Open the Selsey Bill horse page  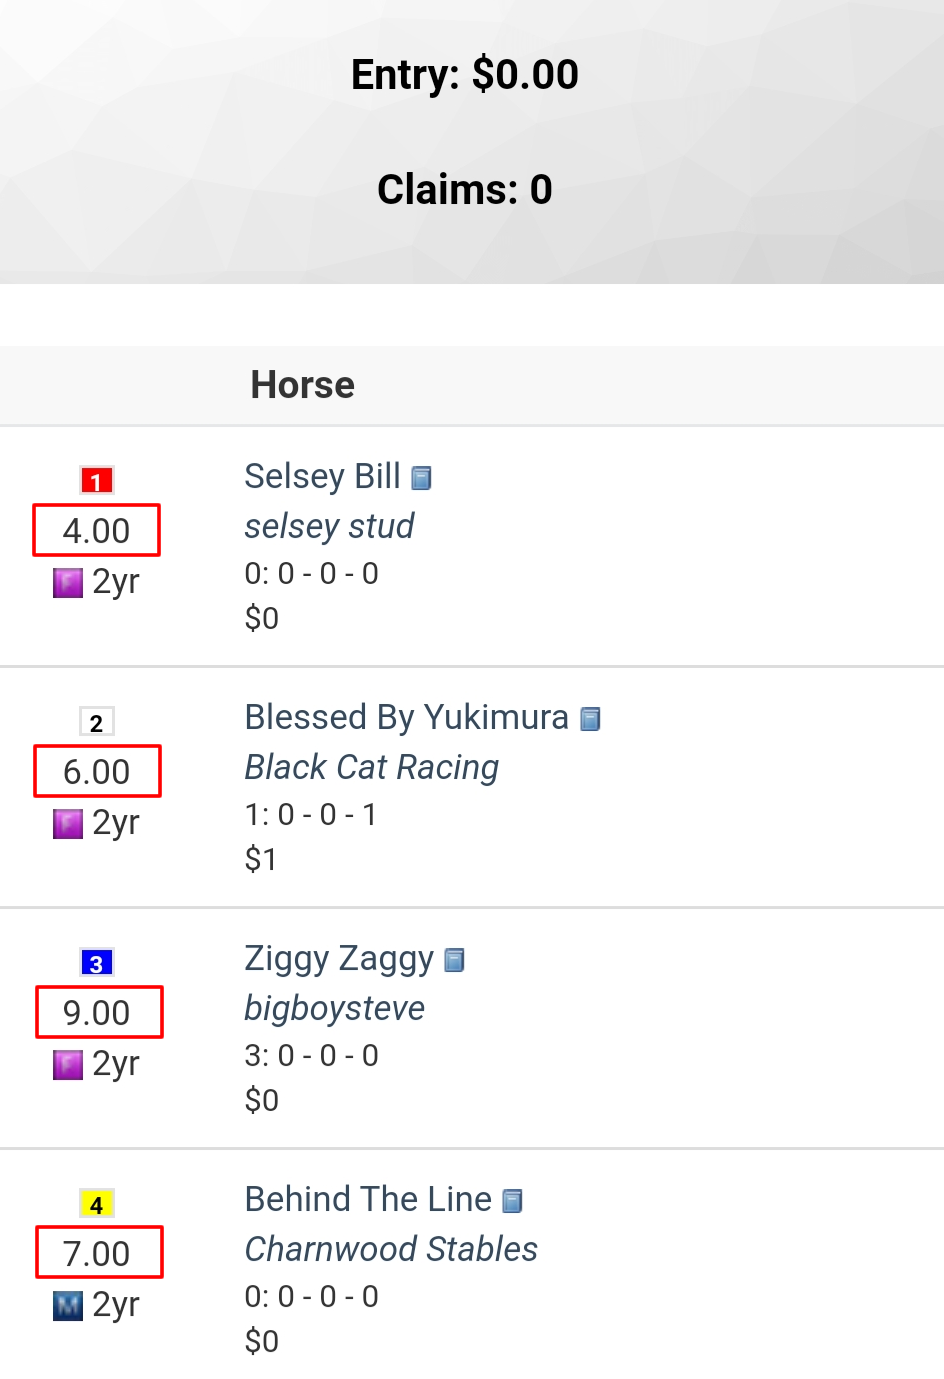tap(322, 477)
